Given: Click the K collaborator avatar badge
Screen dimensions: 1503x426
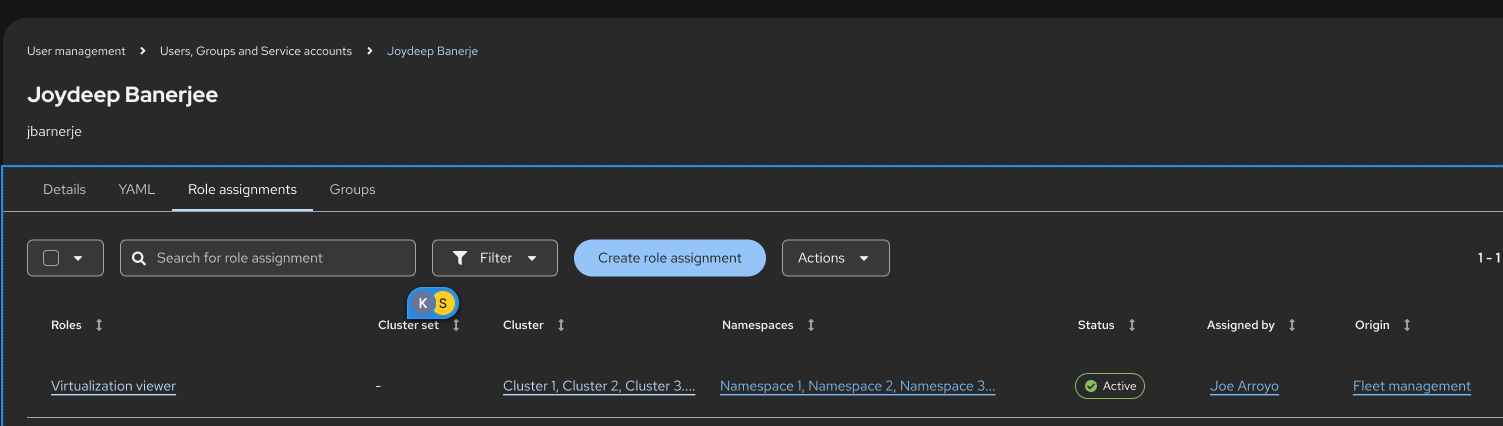Looking at the screenshot, I should [x=423, y=302].
